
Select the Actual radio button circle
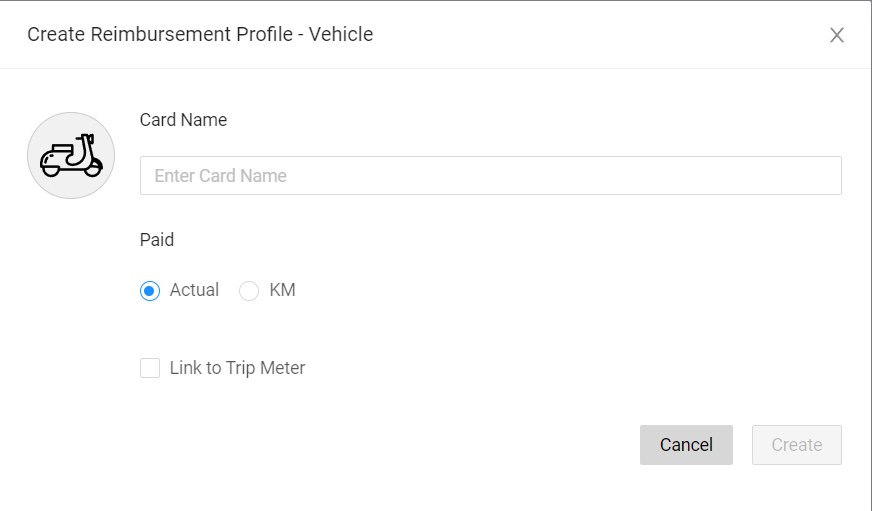[x=150, y=291]
